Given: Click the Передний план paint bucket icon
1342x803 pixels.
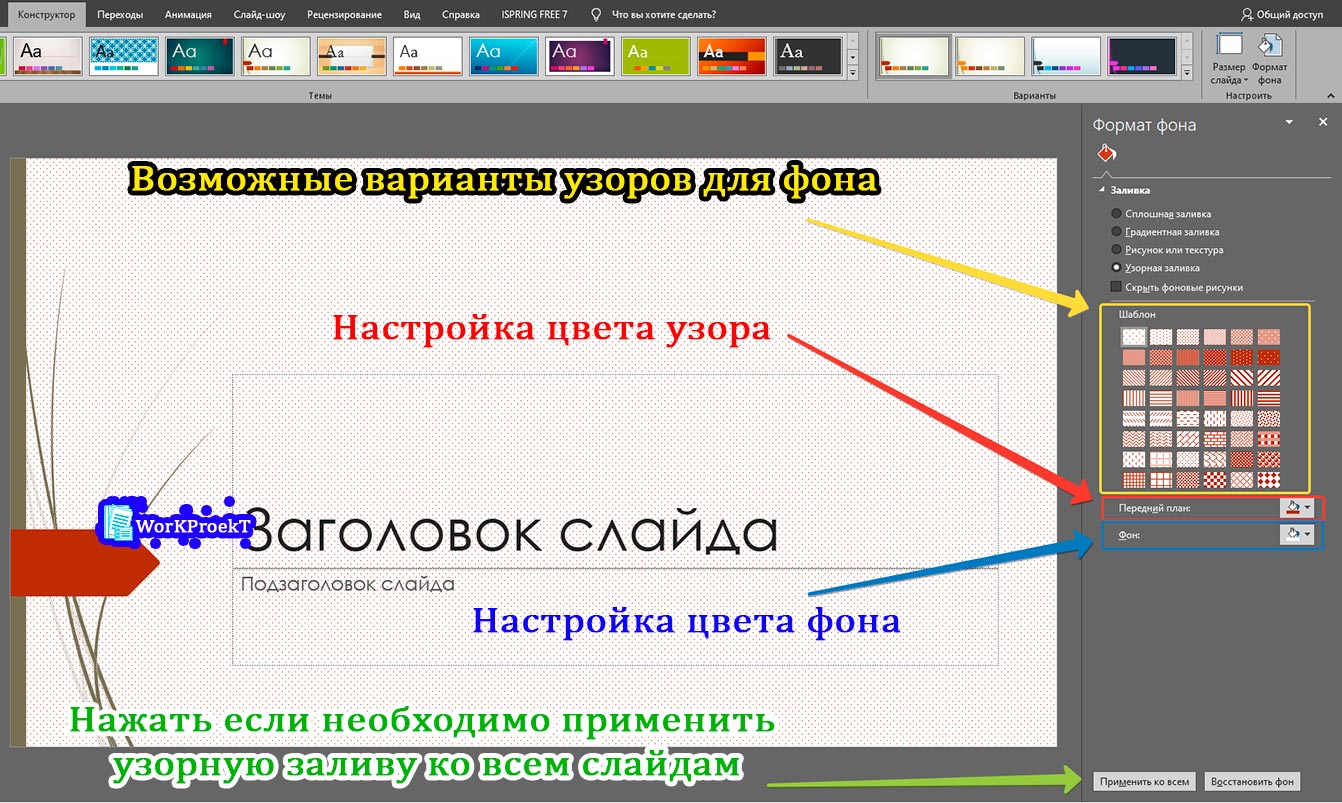Looking at the screenshot, I should point(1292,509).
